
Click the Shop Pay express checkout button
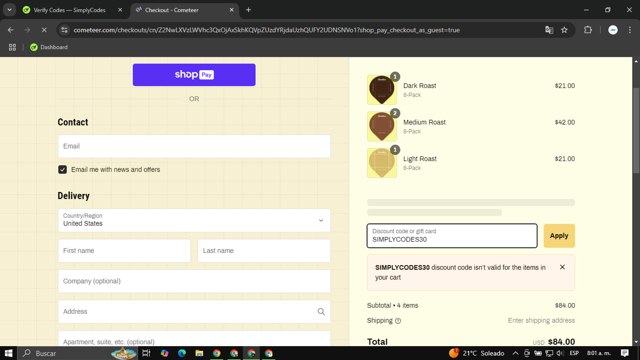194,75
